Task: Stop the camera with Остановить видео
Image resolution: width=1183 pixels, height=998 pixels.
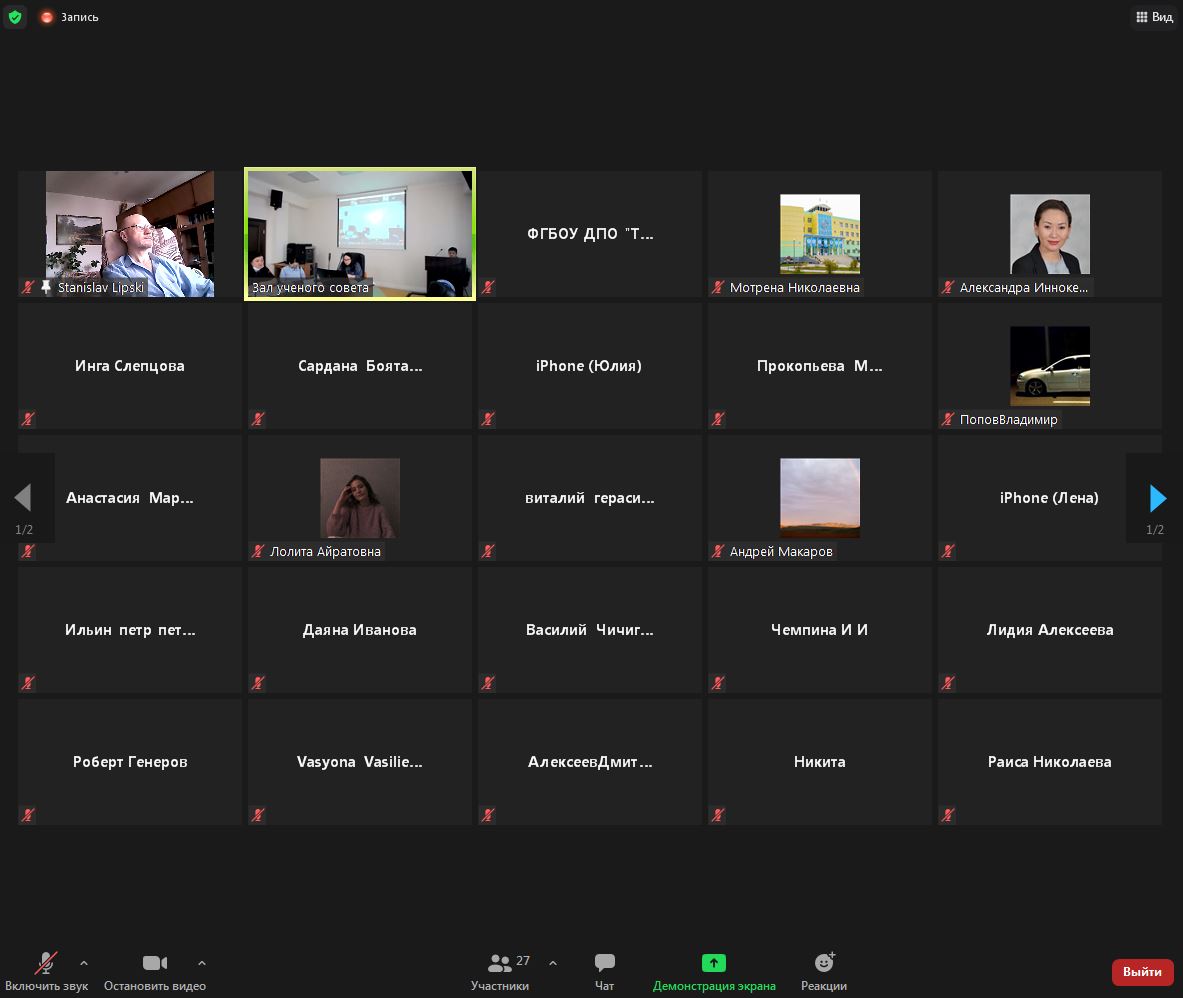Action: (155, 972)
